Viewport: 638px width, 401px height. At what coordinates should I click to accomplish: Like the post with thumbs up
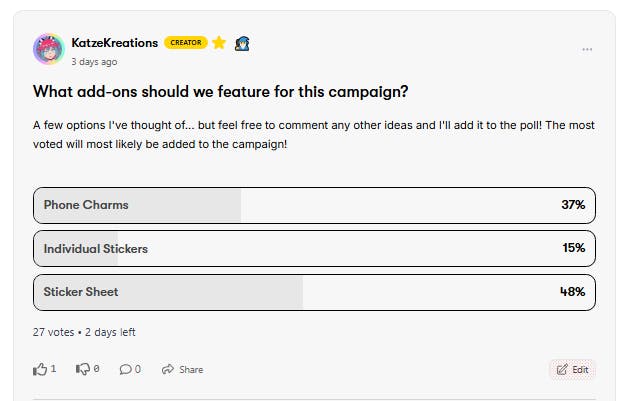[x=41, y=369]
